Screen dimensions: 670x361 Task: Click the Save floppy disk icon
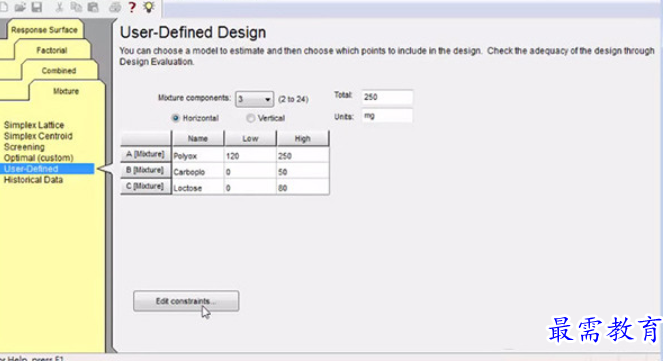click(x=37, y=7)
